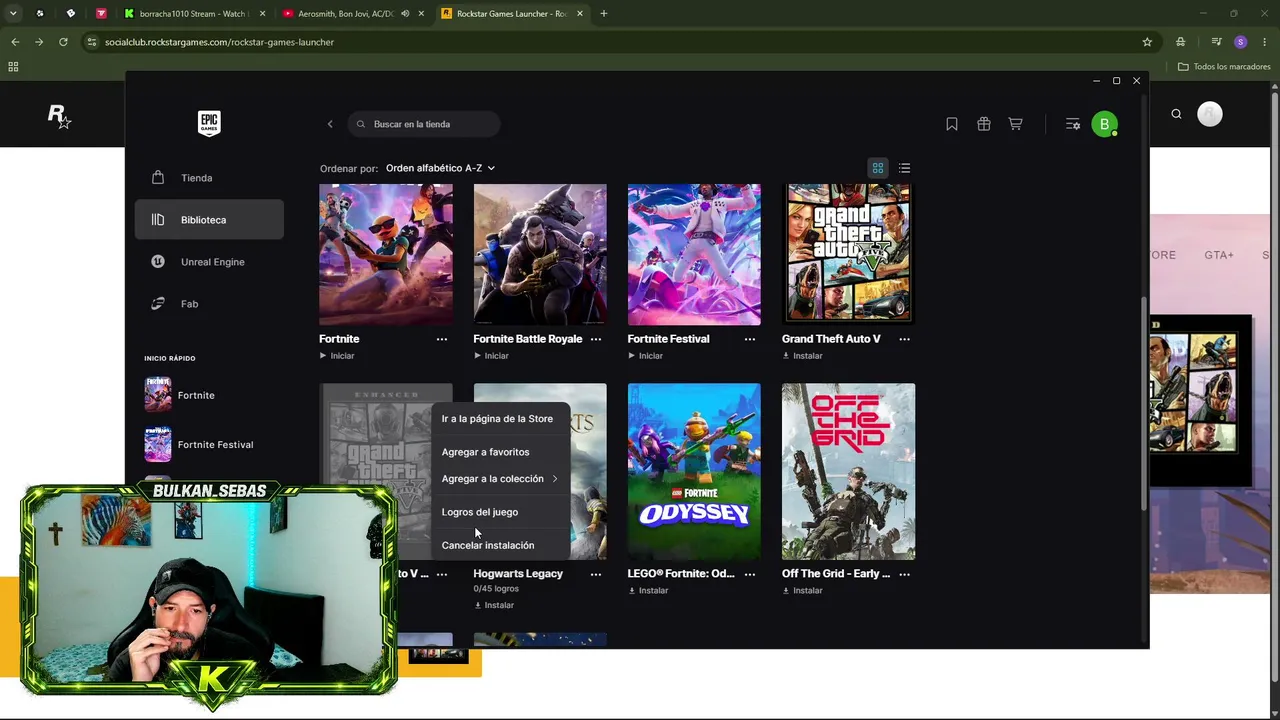Open the LEGO Fortnite Odyssey three-dot menu
The width and height of the screenshot is (1280, 720).
click(x=750, y=574)
